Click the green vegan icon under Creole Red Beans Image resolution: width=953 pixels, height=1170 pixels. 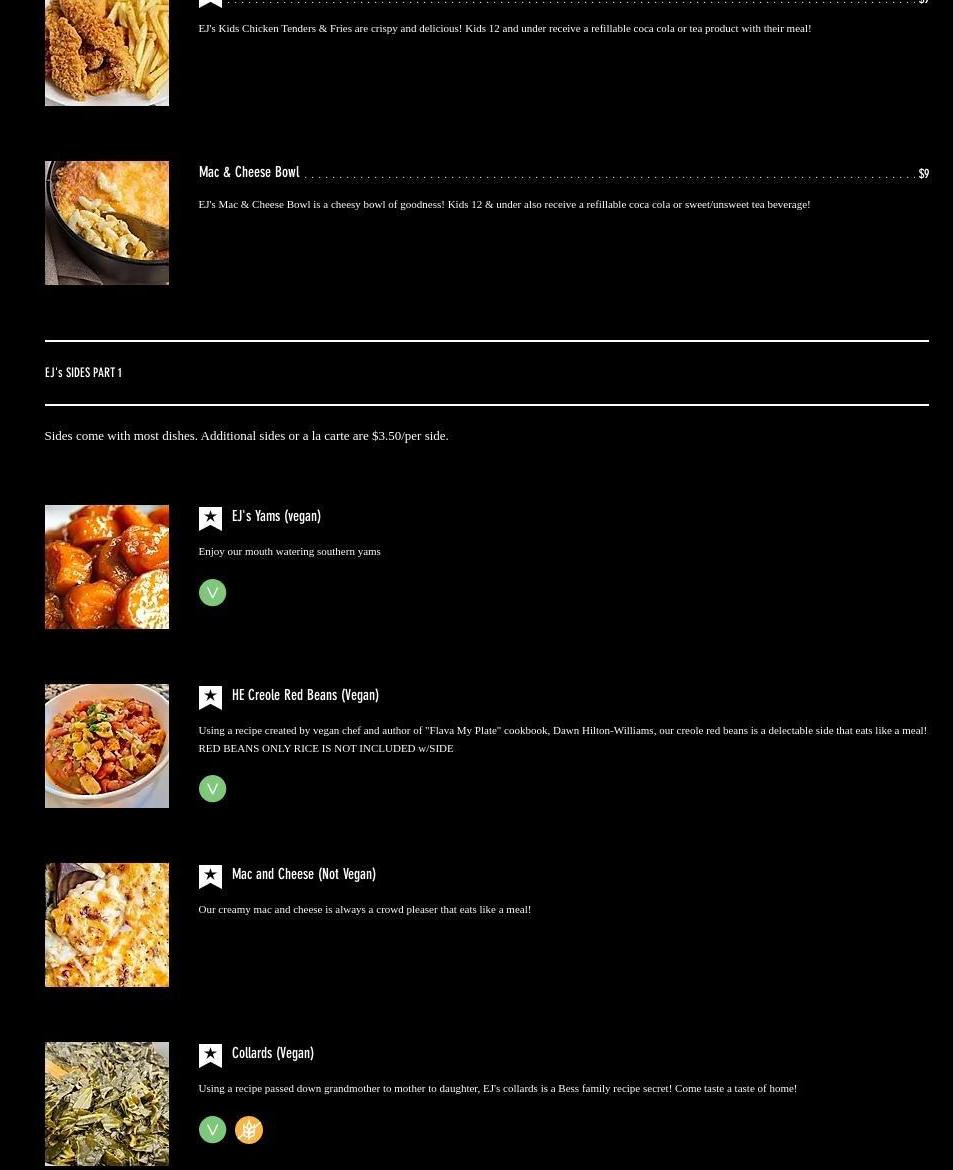(213, 789)
